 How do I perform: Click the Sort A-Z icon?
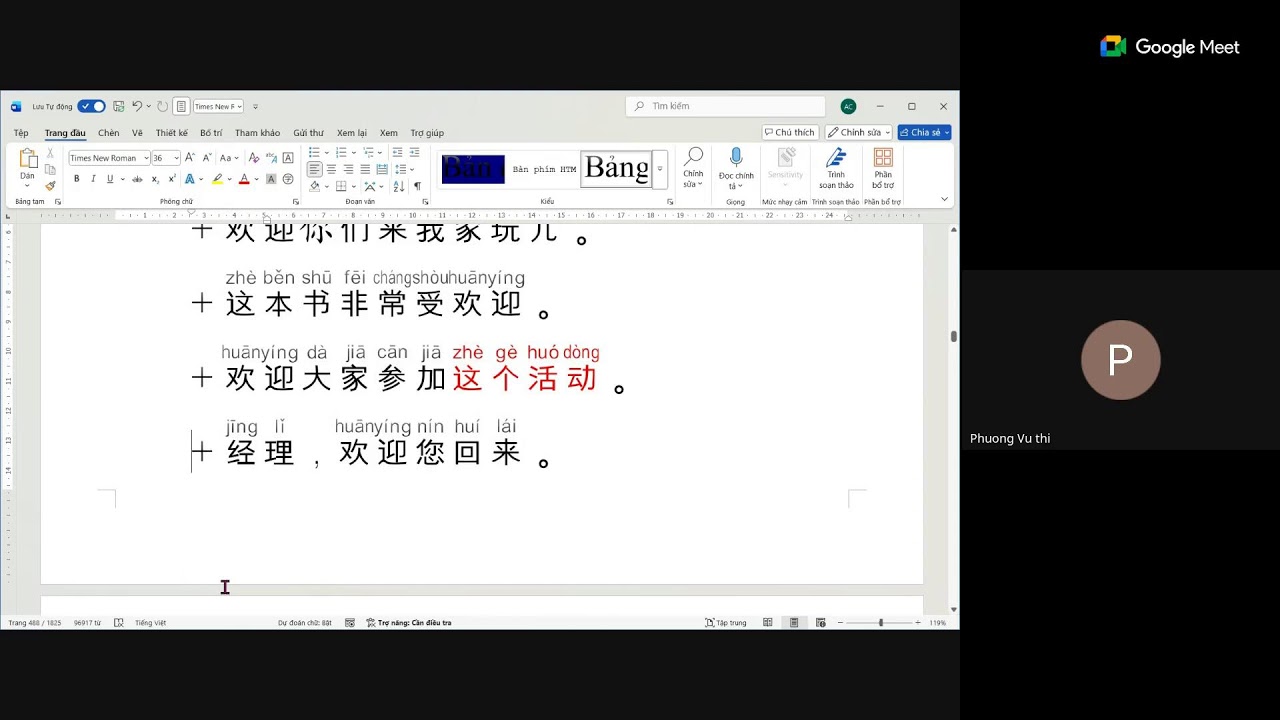pyautogui.click(x=399, y=186)
